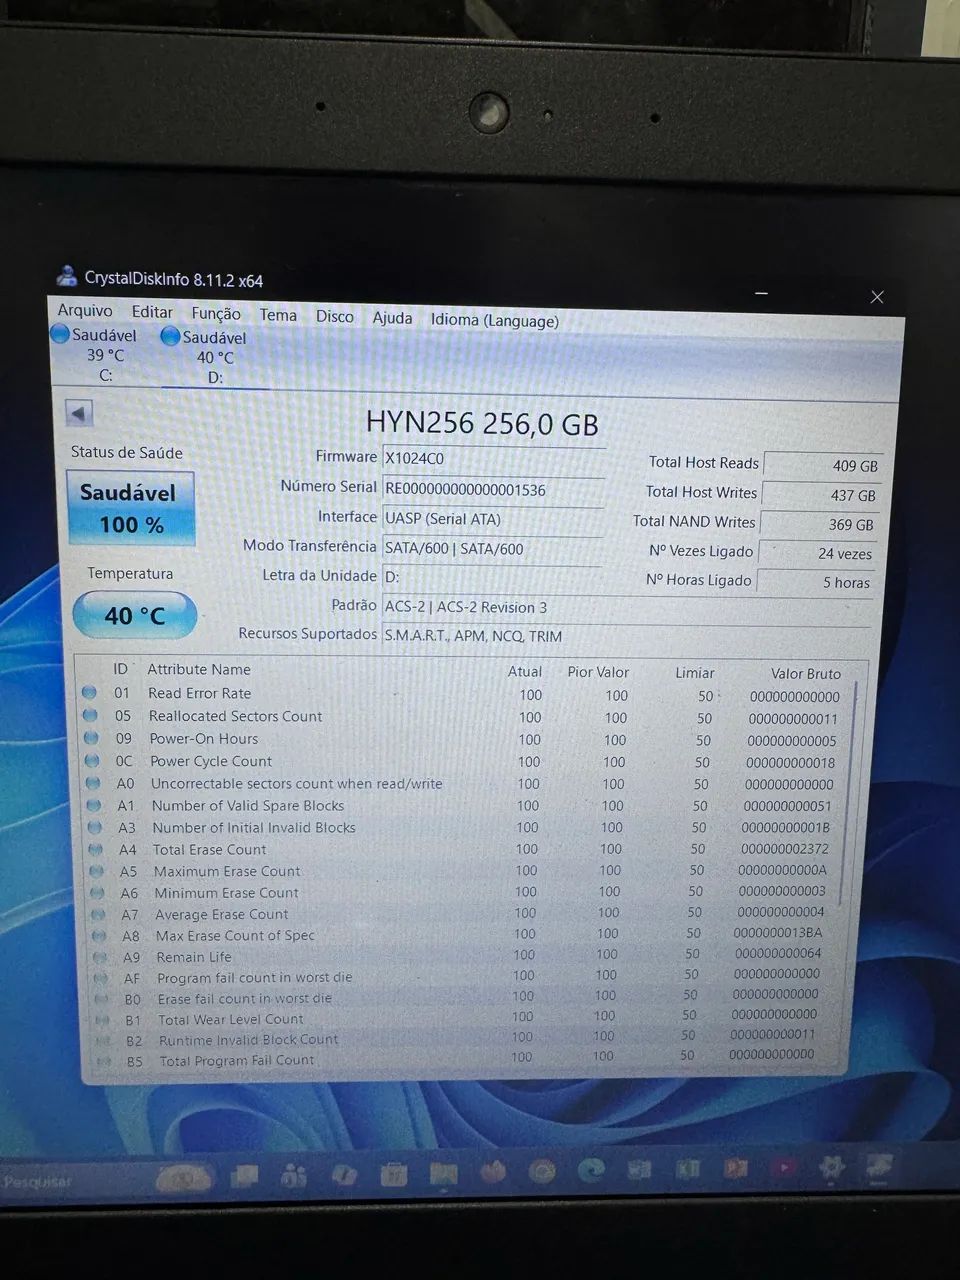Click status orb of Uncorrectable sectors count row
This screenshot has height=1280, width=960.
[x=93, y=783]
